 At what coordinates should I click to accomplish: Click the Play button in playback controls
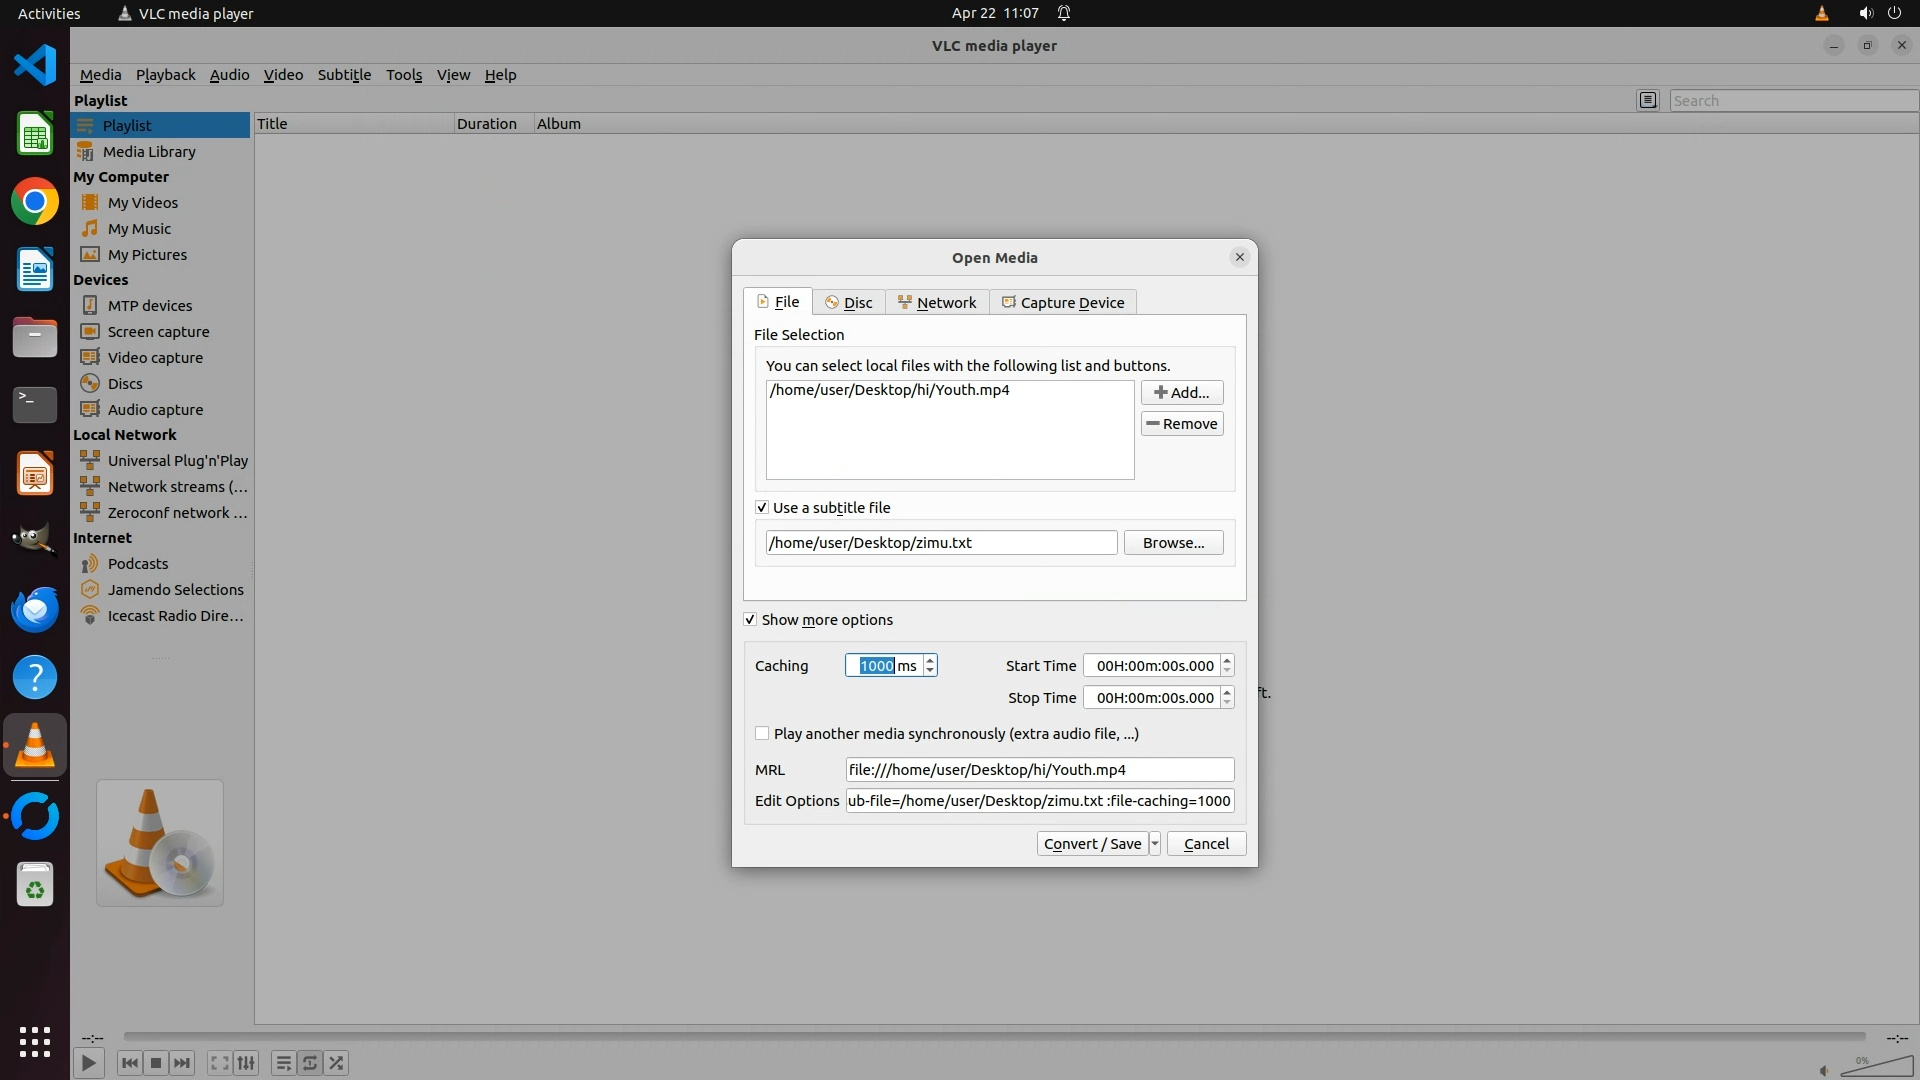88,1063
